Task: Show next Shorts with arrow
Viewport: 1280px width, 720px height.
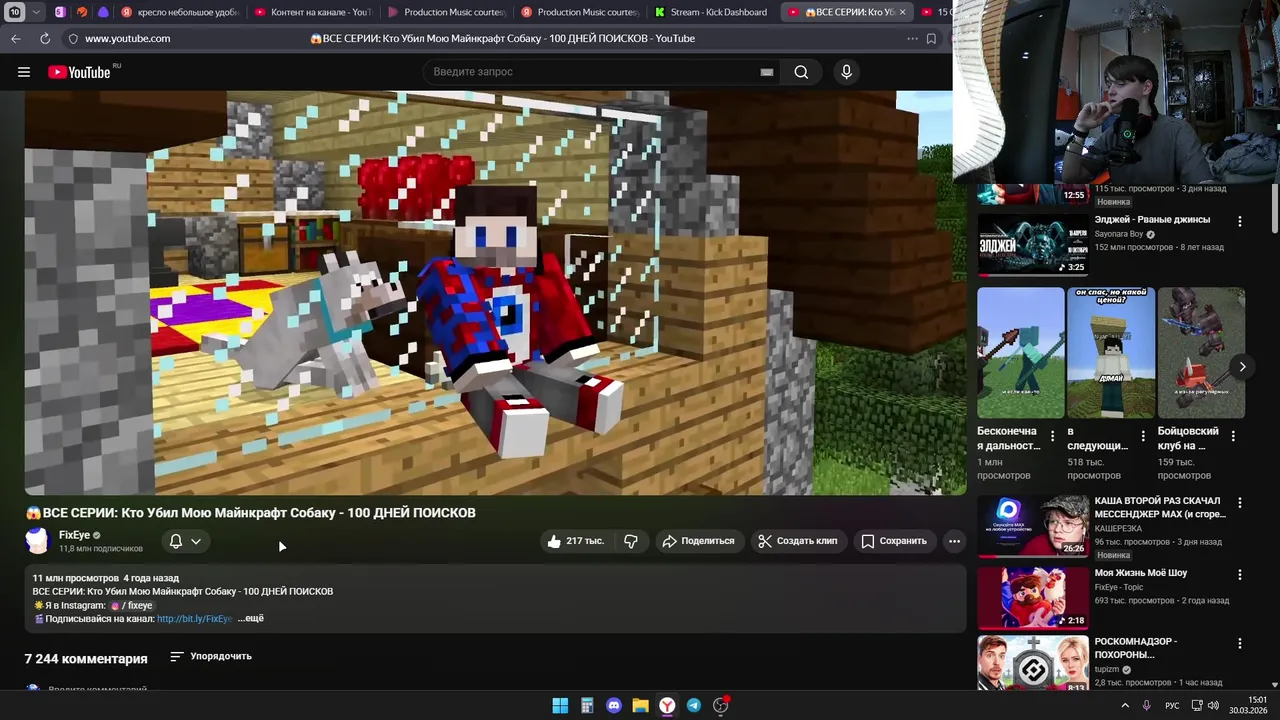Action: coord(1242,367)
